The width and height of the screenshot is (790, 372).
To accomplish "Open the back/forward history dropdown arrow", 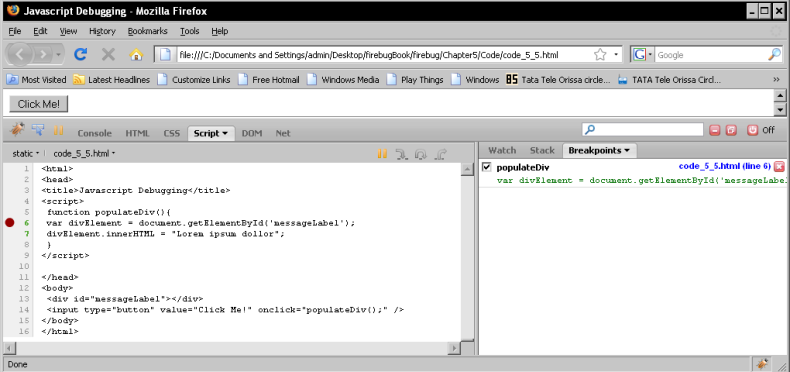I will pyautogui.click(x=59, y=54).
